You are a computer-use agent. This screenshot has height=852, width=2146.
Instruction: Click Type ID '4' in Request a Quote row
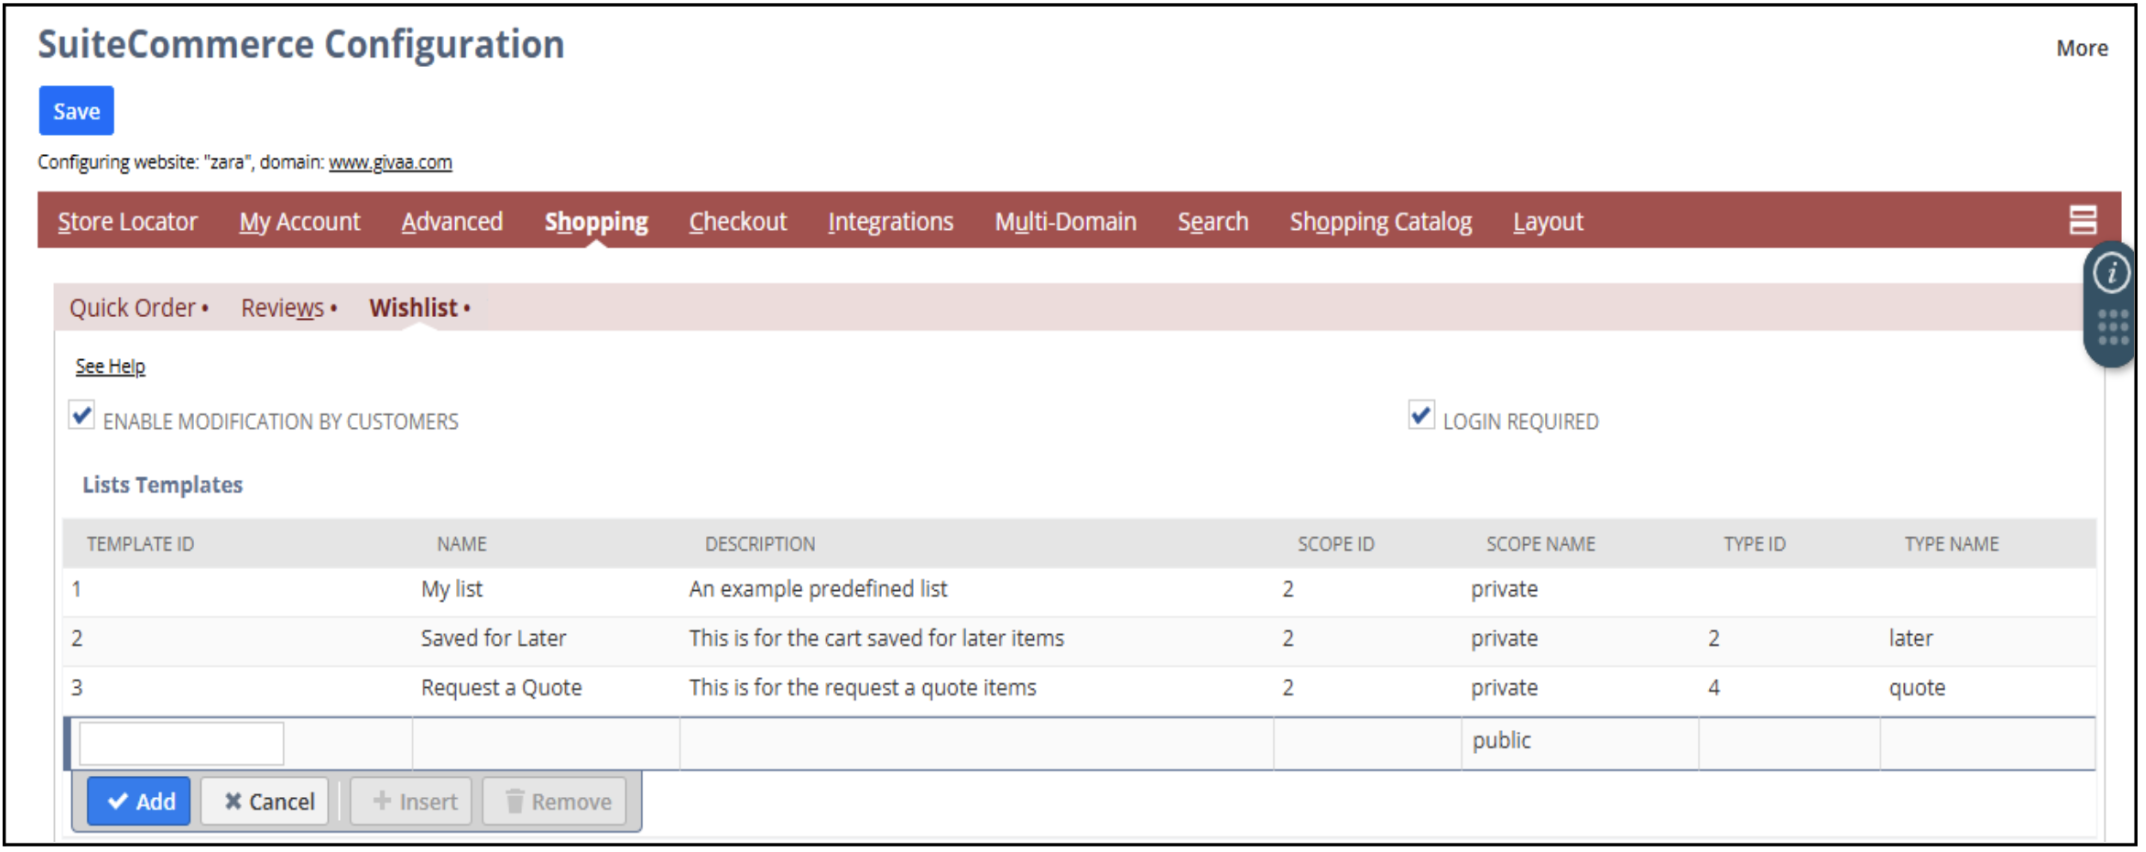pyautogui.click(x=1714, y=688)
